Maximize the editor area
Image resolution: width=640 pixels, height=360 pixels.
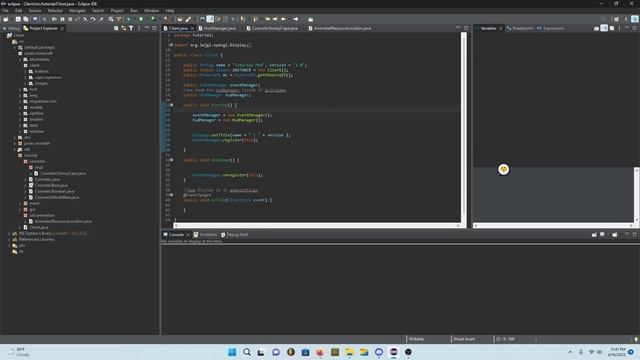pos(466,28)
